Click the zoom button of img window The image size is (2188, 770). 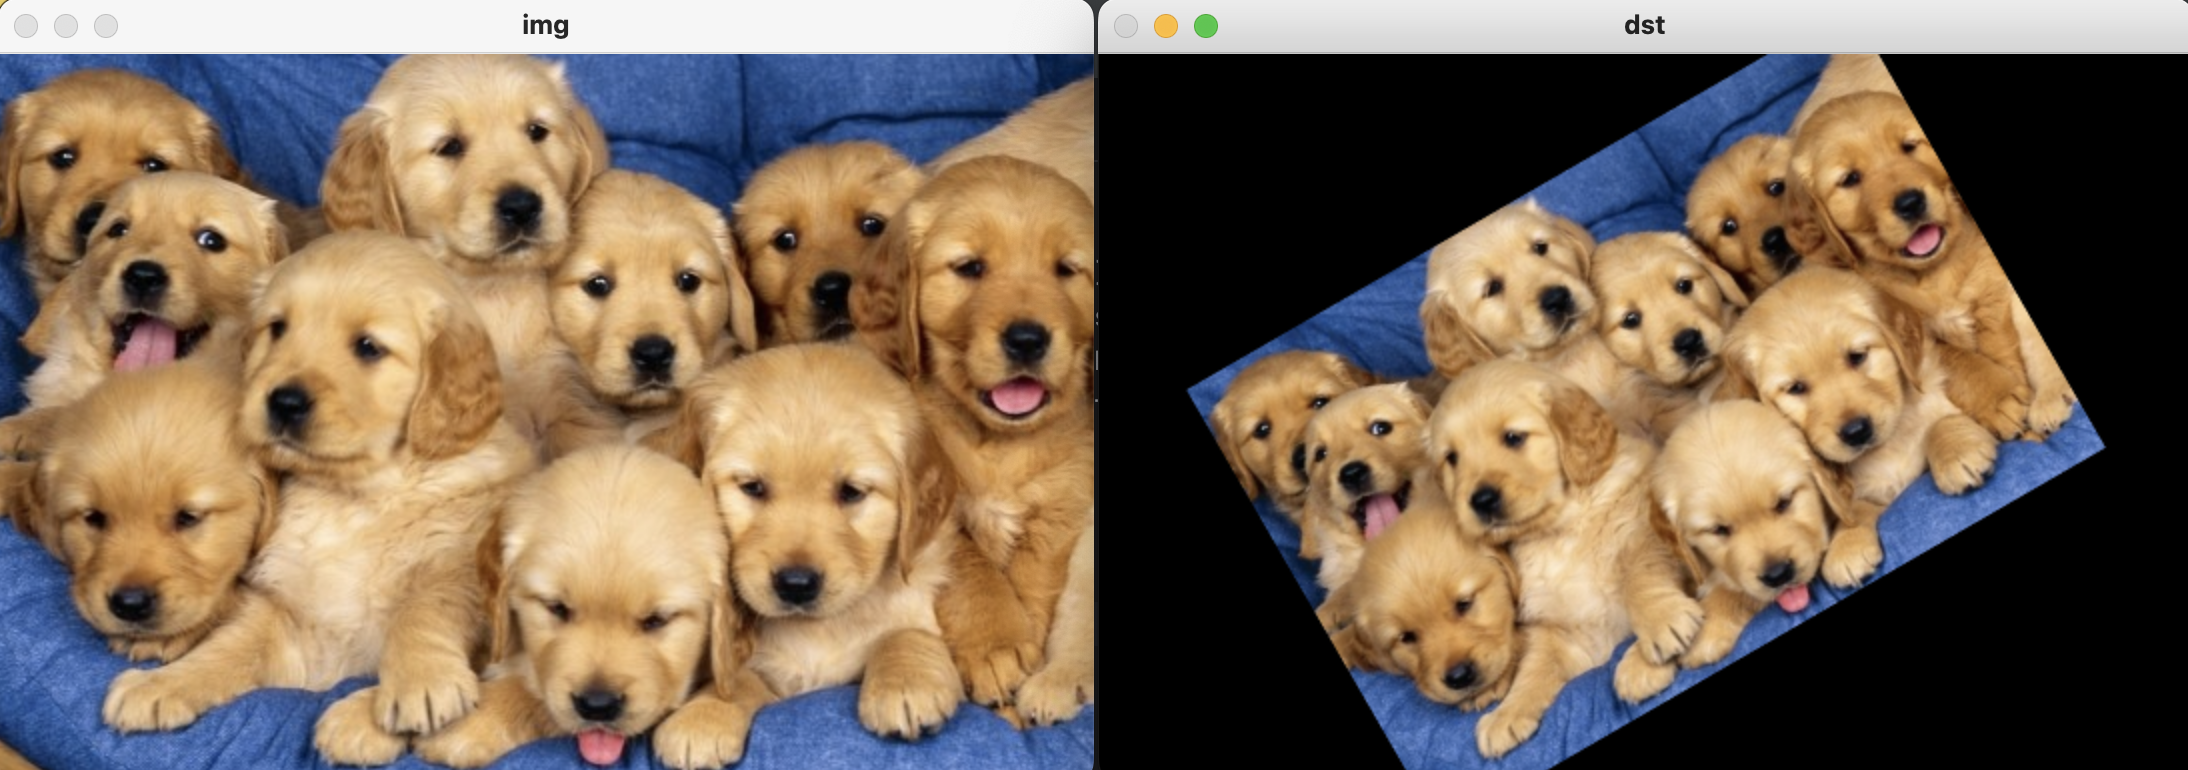(x=106, y=26)
